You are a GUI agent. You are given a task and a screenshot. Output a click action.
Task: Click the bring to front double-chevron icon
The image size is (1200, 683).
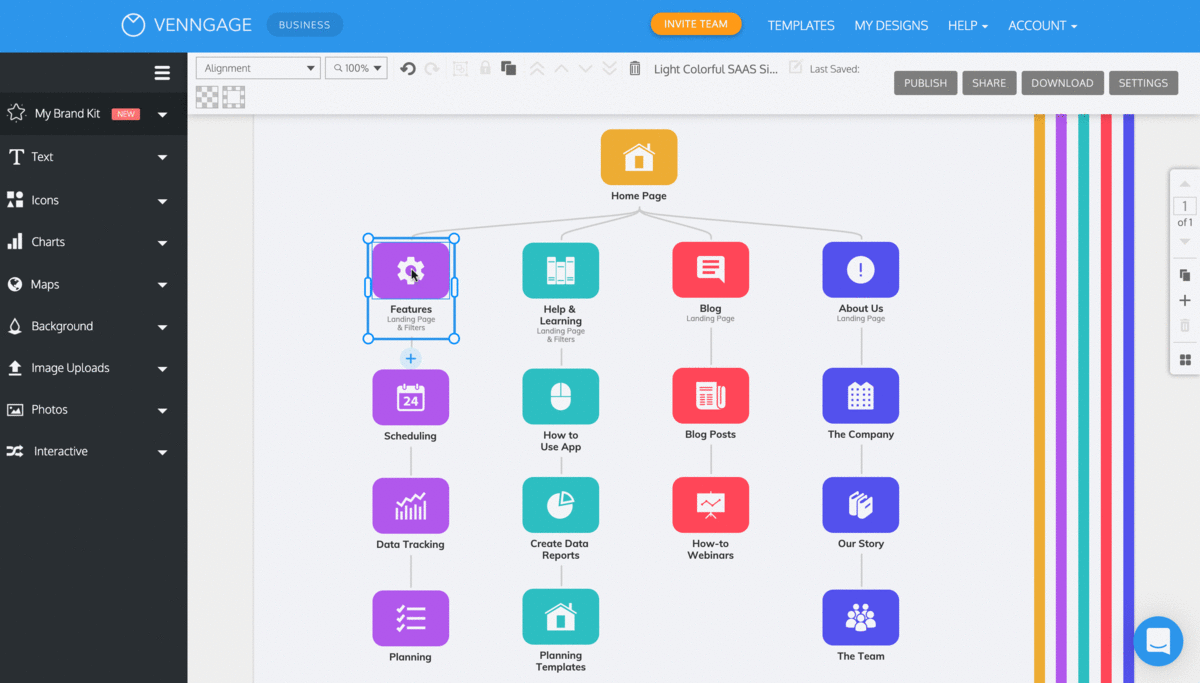coord(537,68)
